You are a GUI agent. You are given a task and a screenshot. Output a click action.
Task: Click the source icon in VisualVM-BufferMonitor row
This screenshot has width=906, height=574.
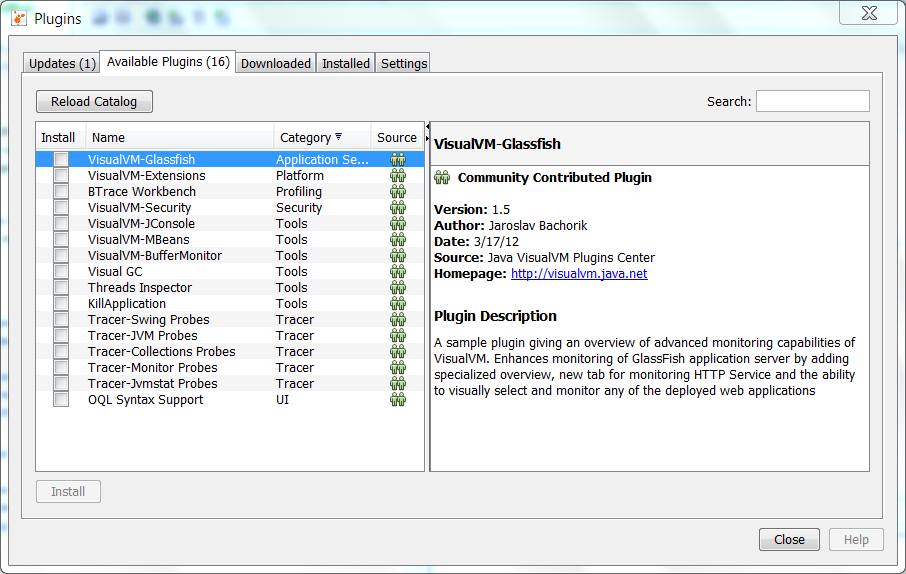click(398, 255)
